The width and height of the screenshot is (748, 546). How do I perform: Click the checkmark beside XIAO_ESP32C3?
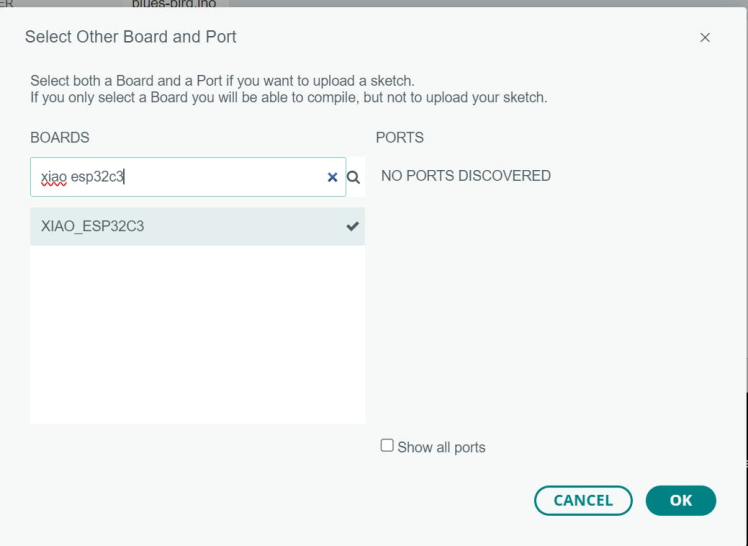352,226
